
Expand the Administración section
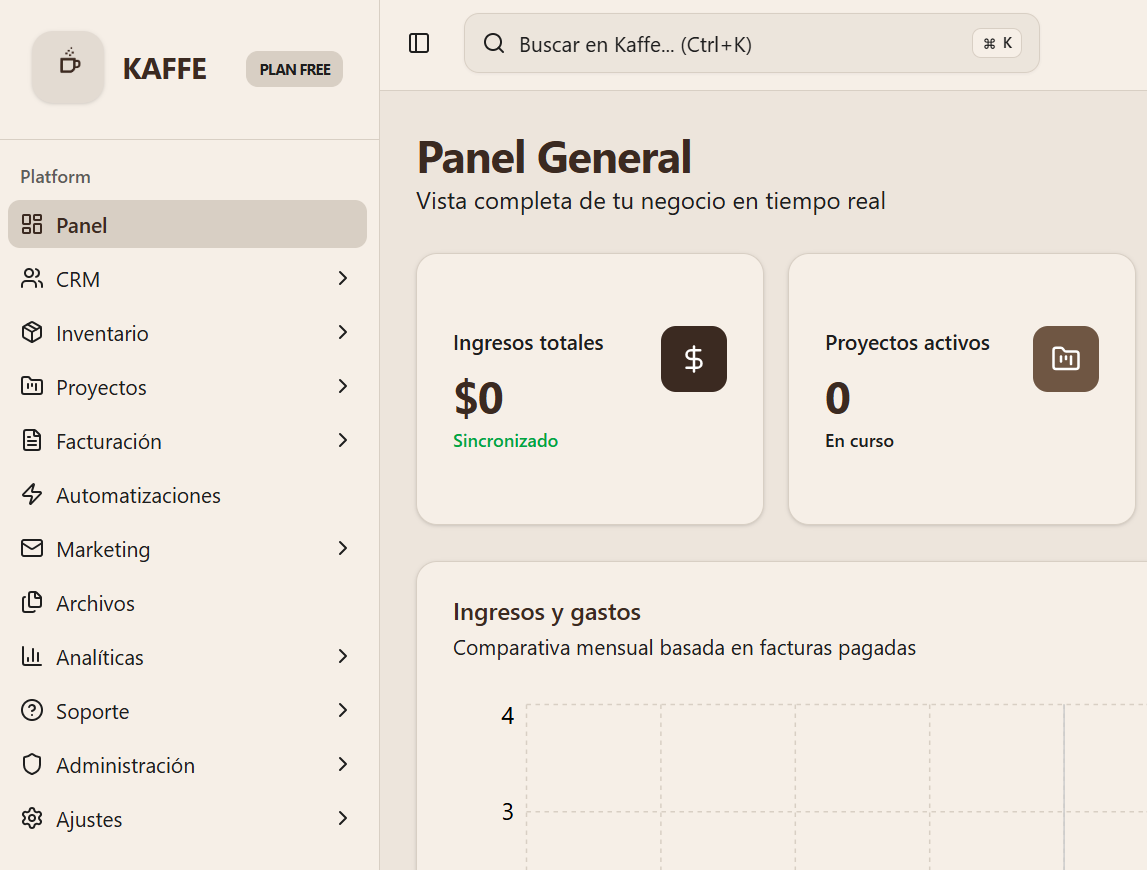tap(343, 765)
